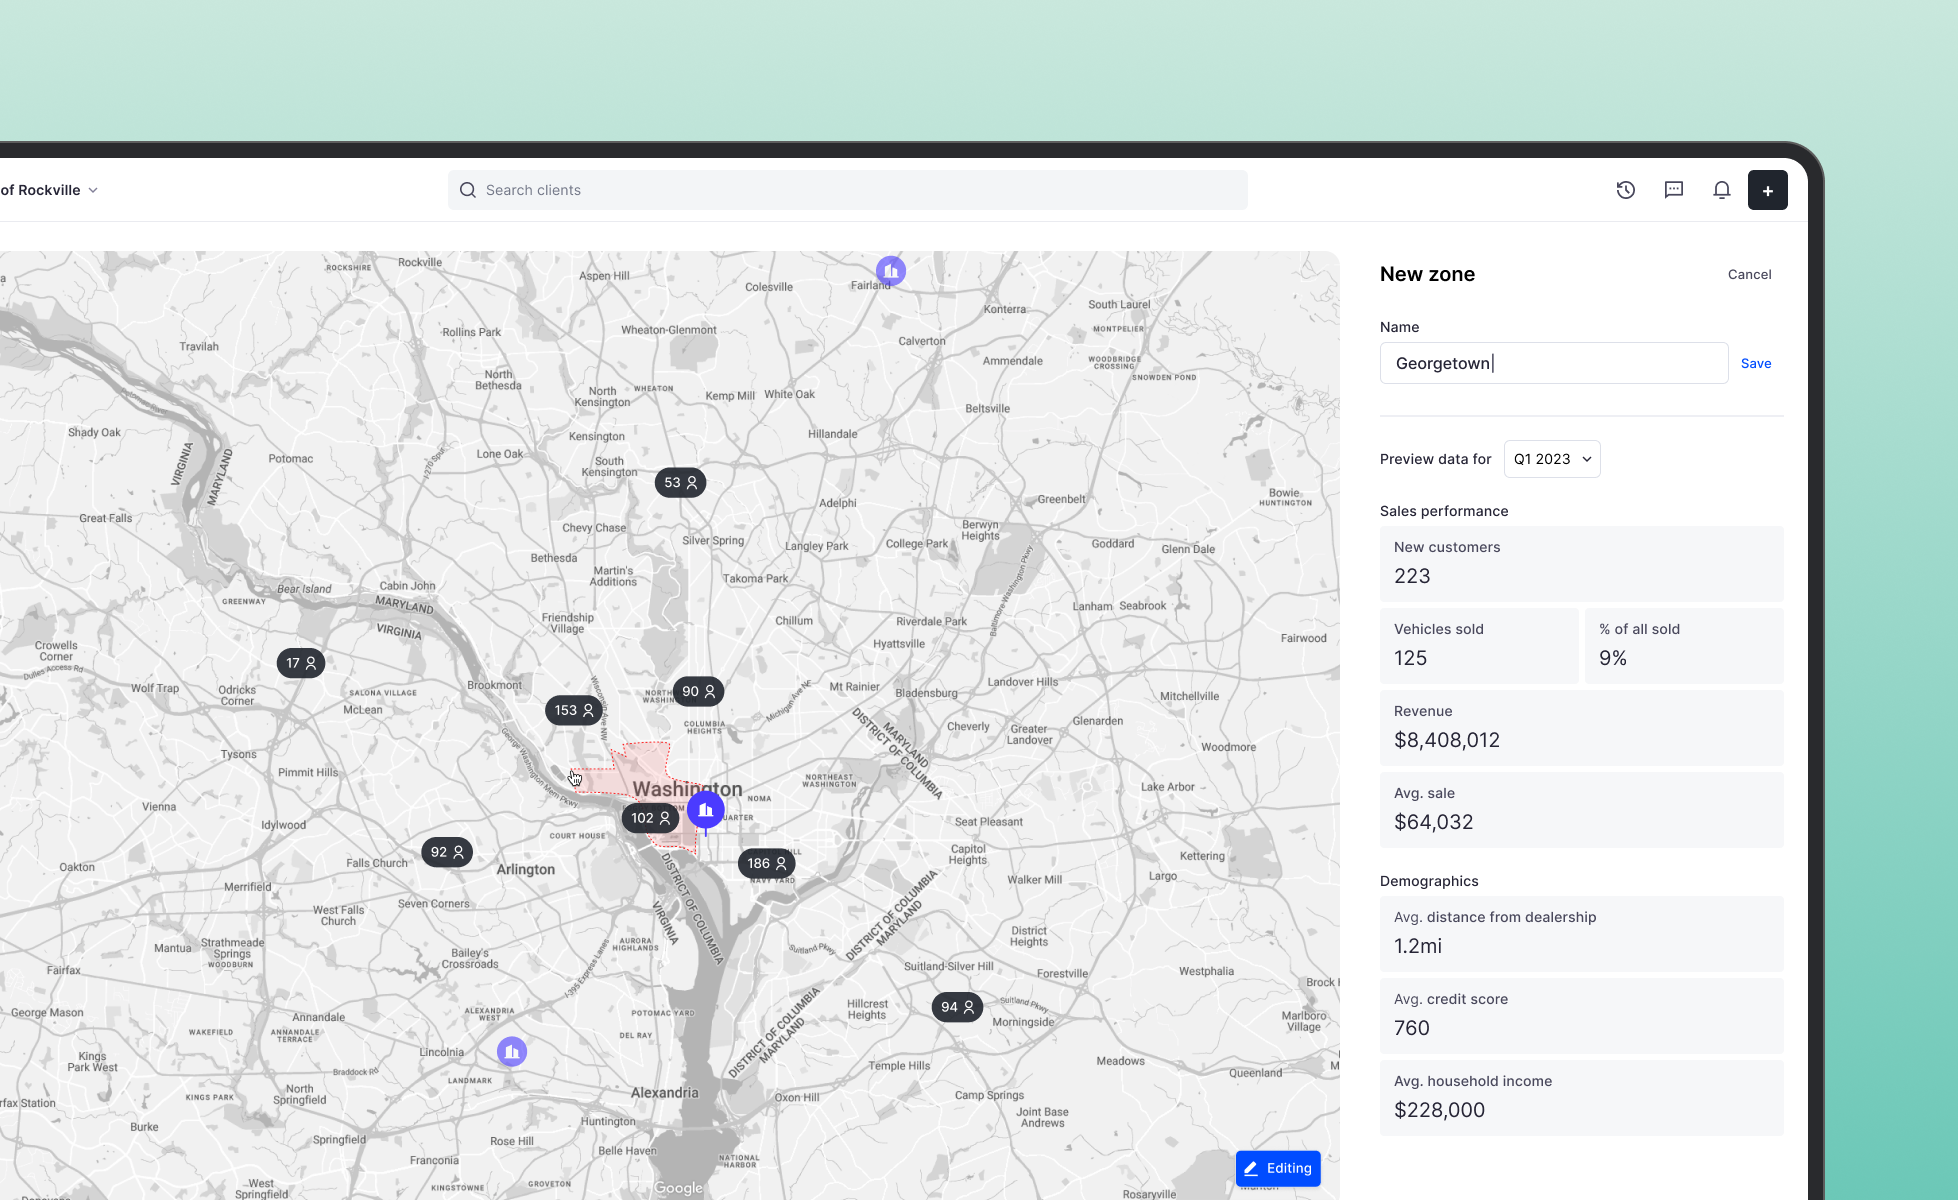Click the Demographics heading

(x=1429, y=881)
